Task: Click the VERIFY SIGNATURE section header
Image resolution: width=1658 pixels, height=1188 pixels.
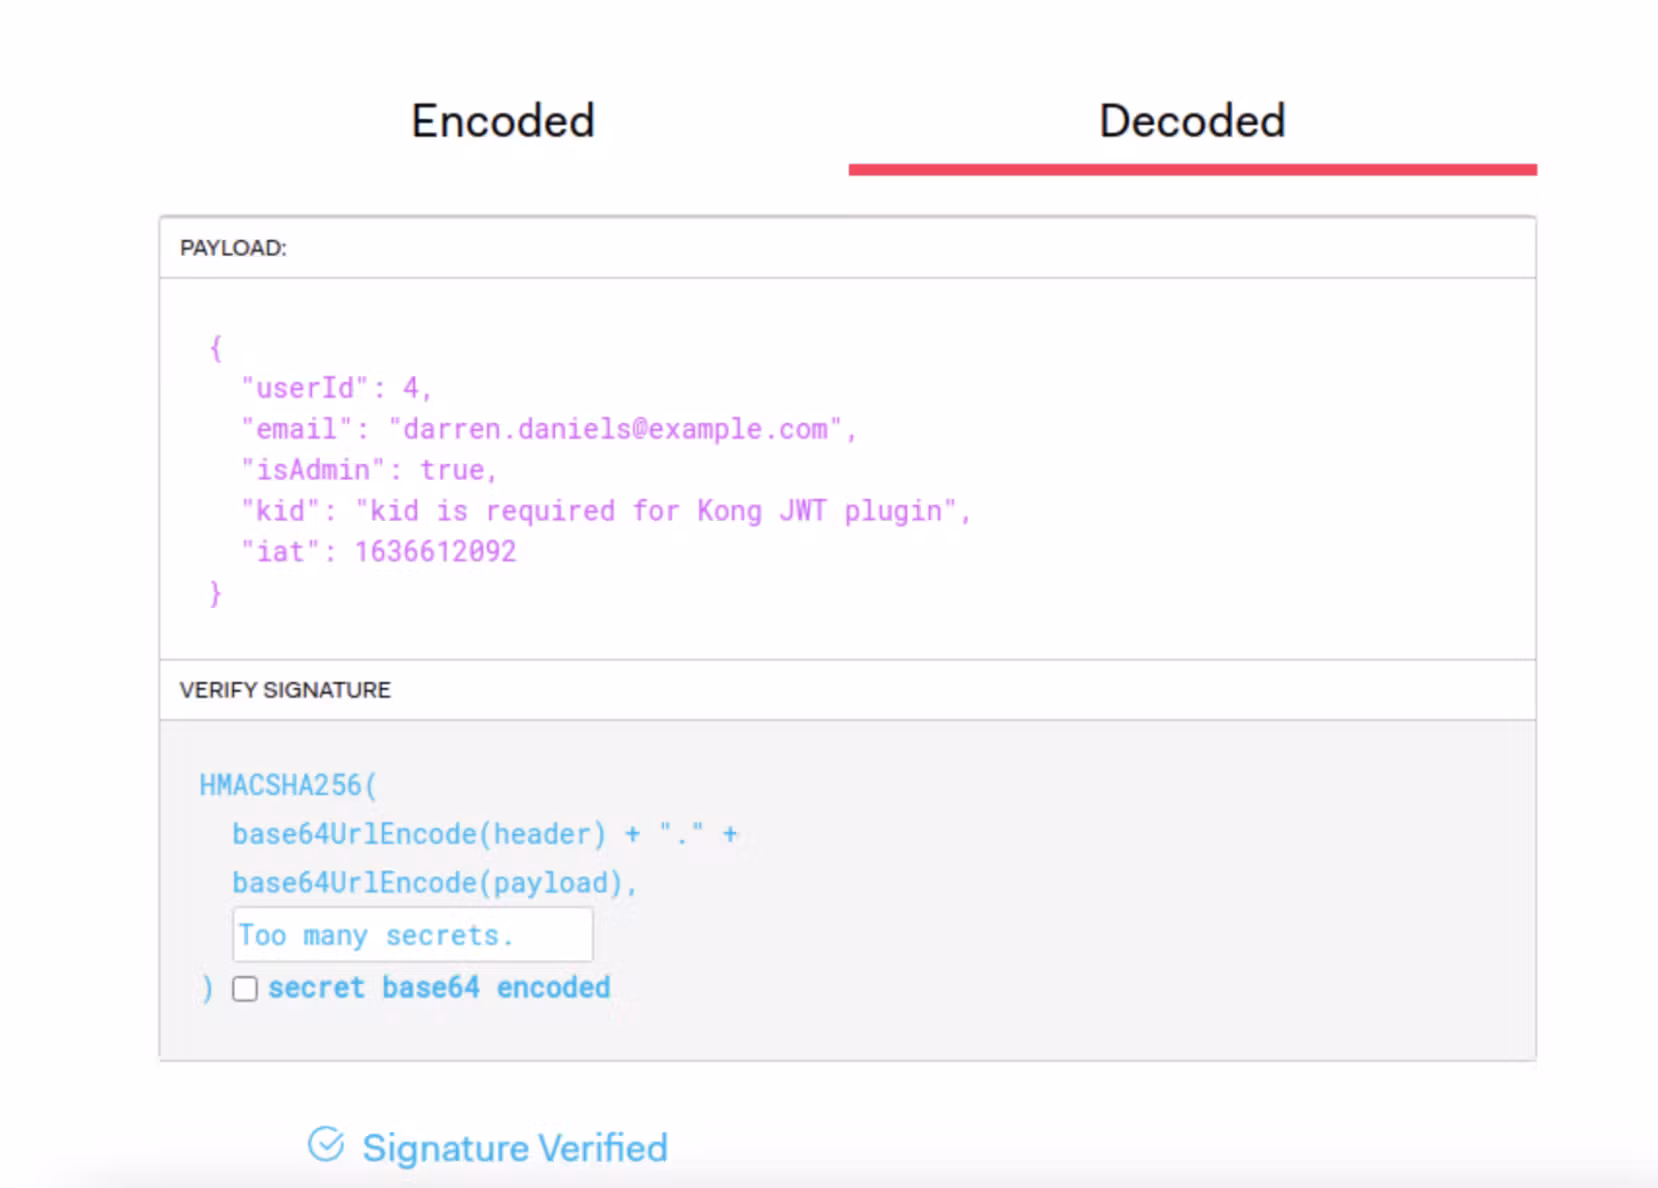Action: [x=285, y=690]
